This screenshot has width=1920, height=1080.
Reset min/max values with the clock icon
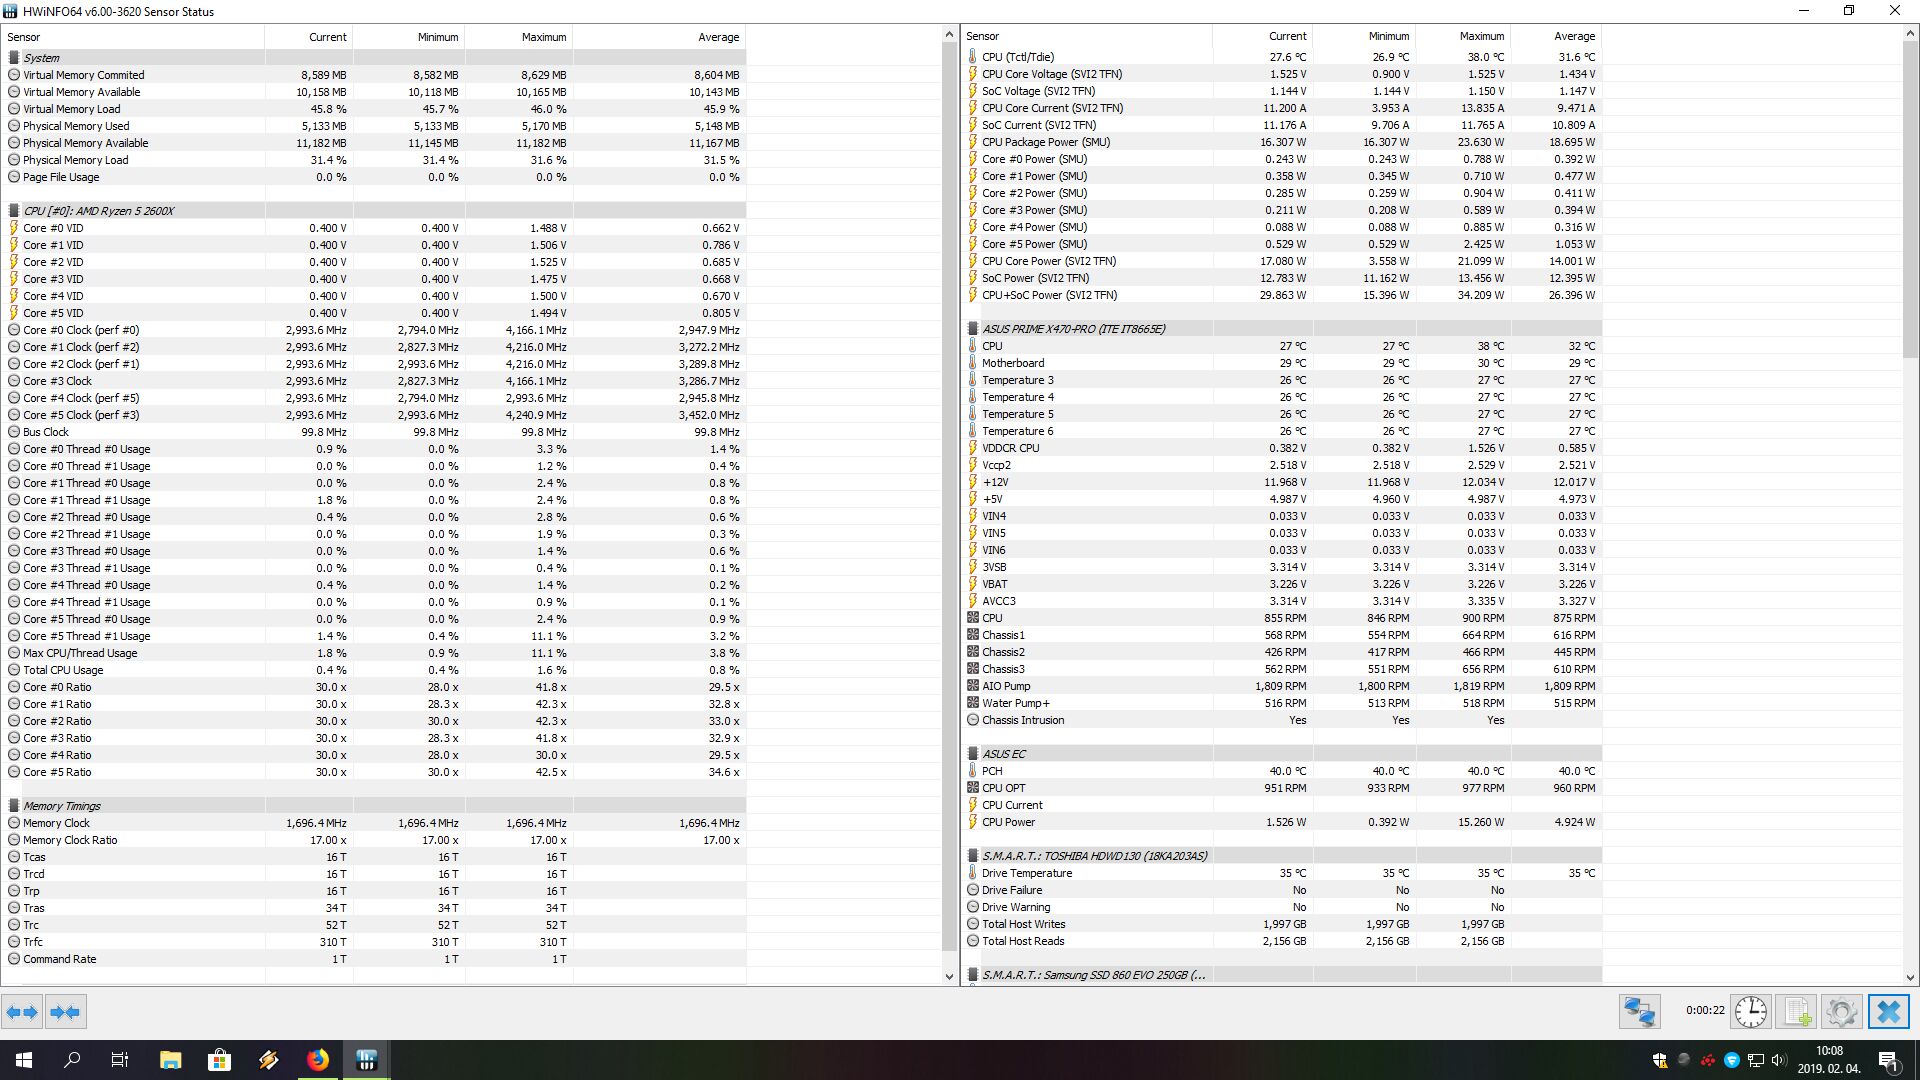1750,1012
